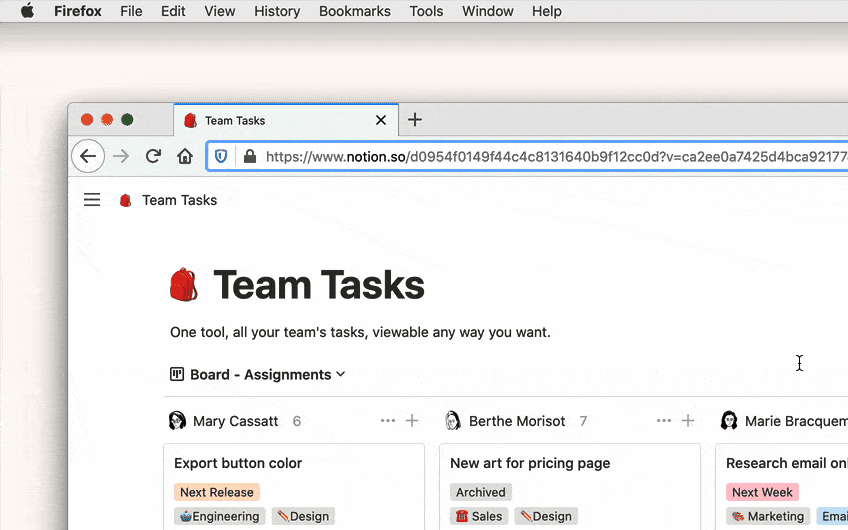The height and width of the screenshot is (530, 848).
Task: Reload the page in Firefox
Action: click(153, 156)
